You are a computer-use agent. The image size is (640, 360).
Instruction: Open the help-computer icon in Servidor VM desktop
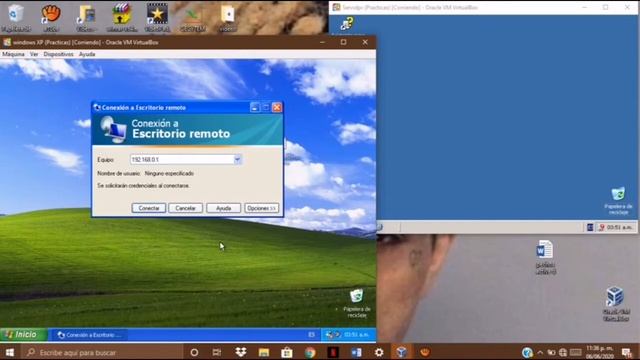347,24
